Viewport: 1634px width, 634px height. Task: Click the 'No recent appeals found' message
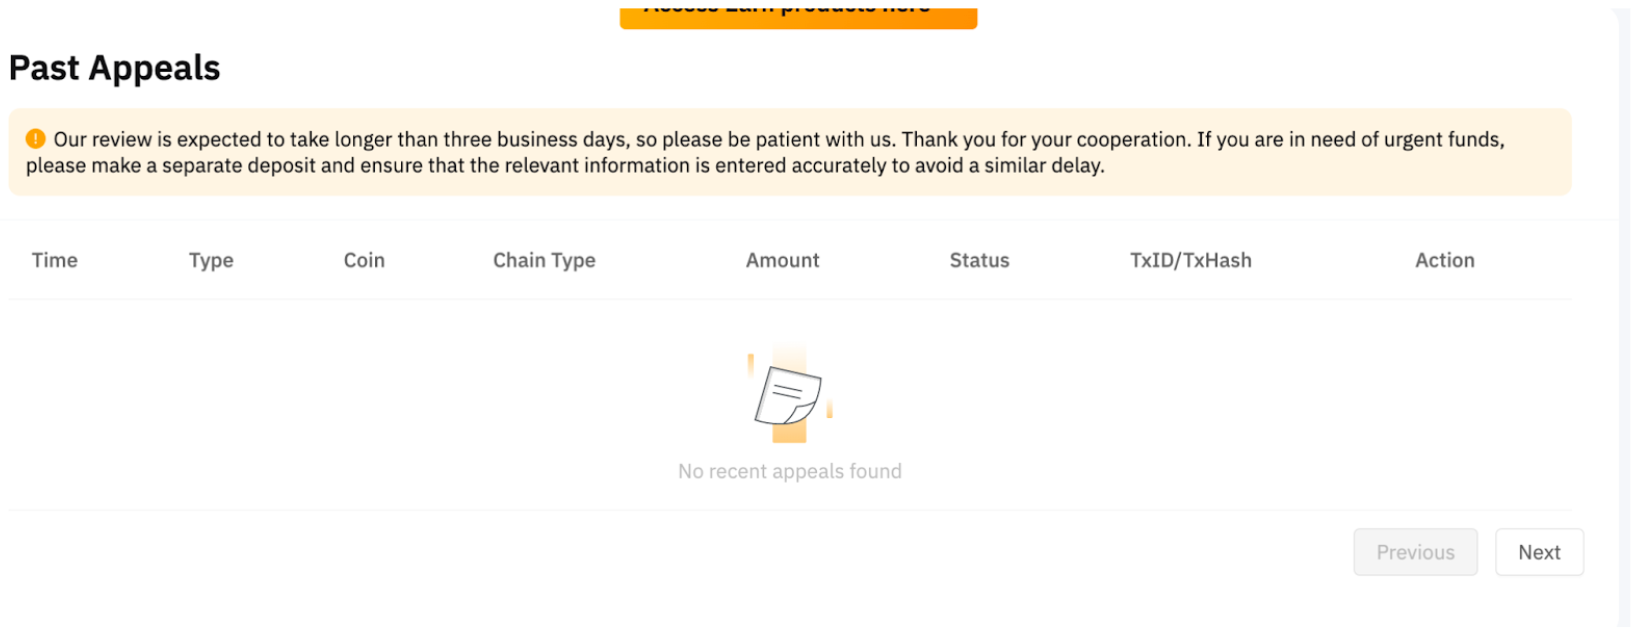[789, 471]
